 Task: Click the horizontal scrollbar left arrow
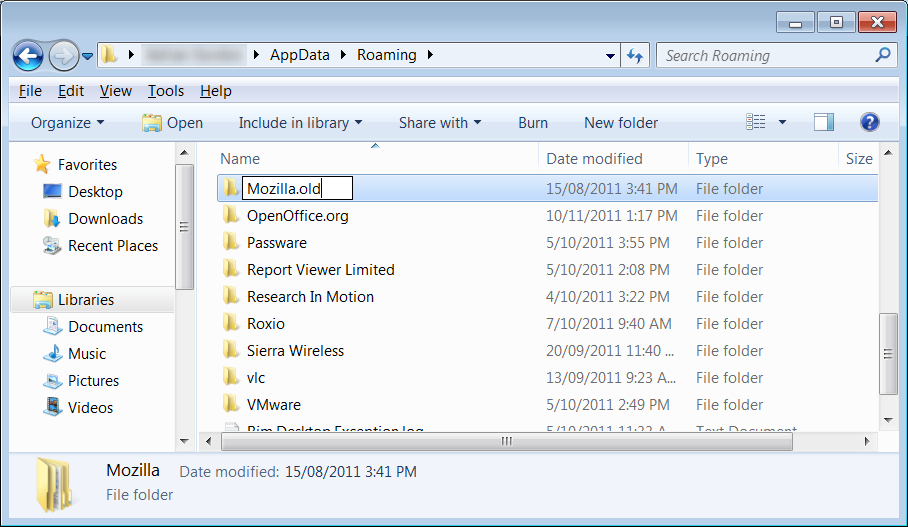pos(208,441)
